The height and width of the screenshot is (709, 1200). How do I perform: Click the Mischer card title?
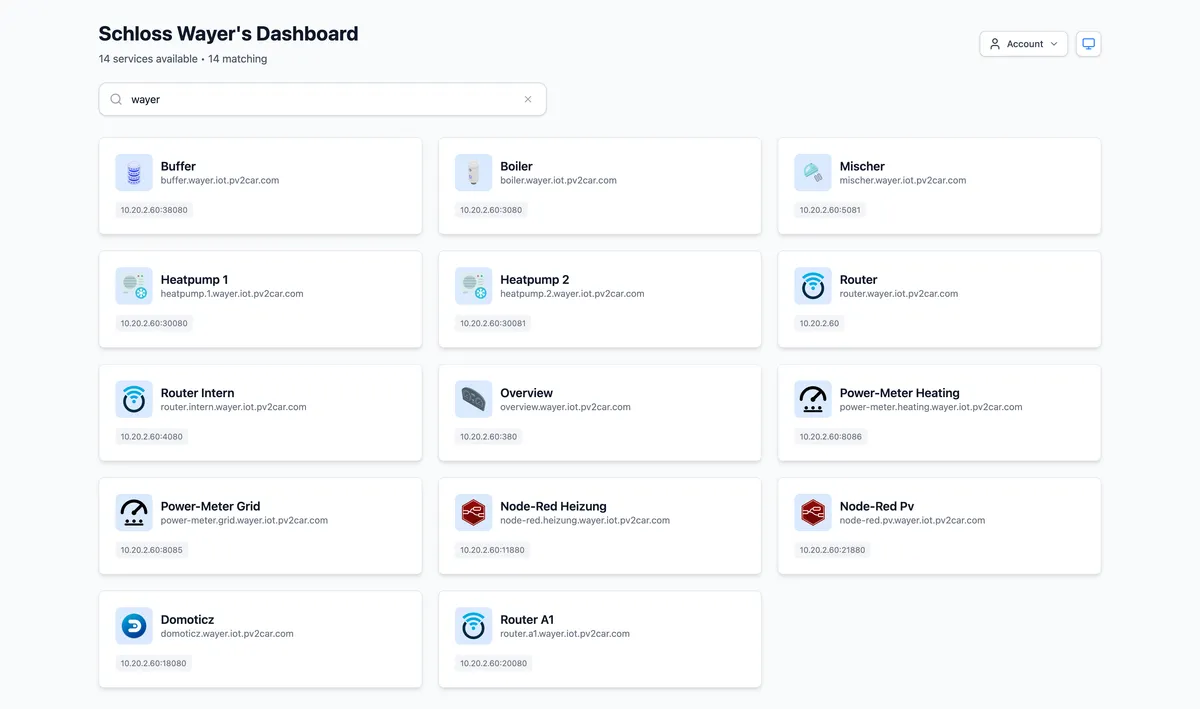point(862,166)
